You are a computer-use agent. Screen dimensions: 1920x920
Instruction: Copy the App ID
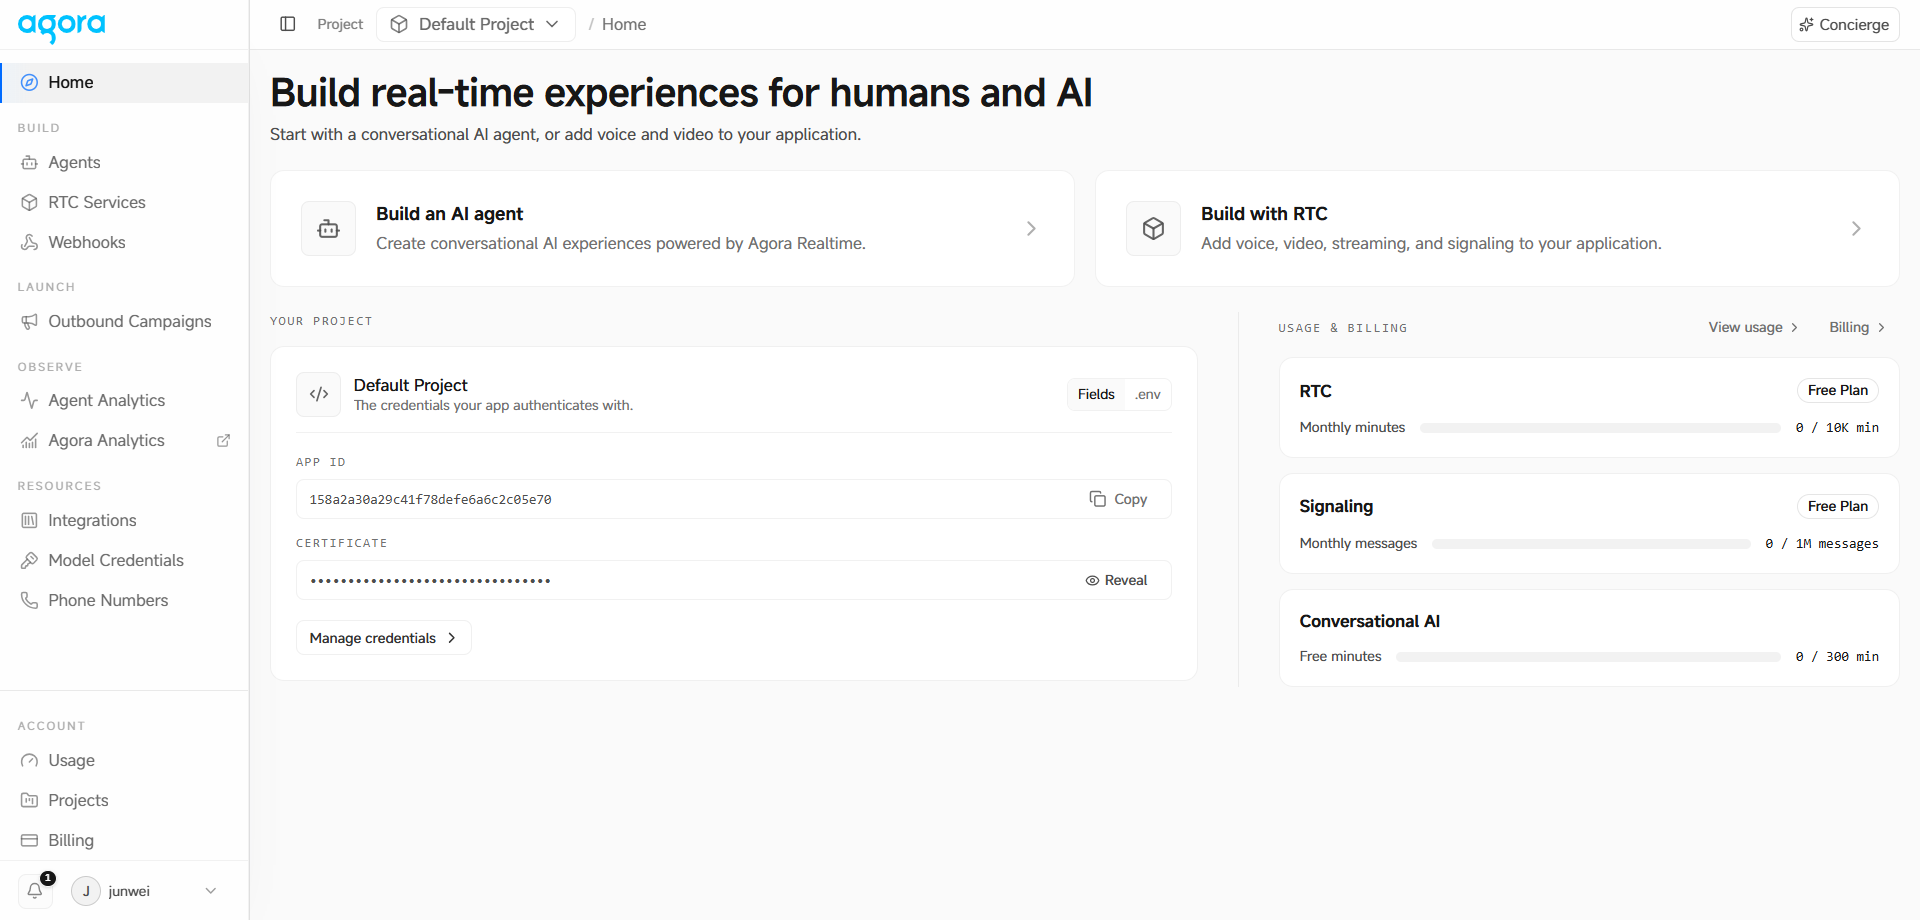1119,499
